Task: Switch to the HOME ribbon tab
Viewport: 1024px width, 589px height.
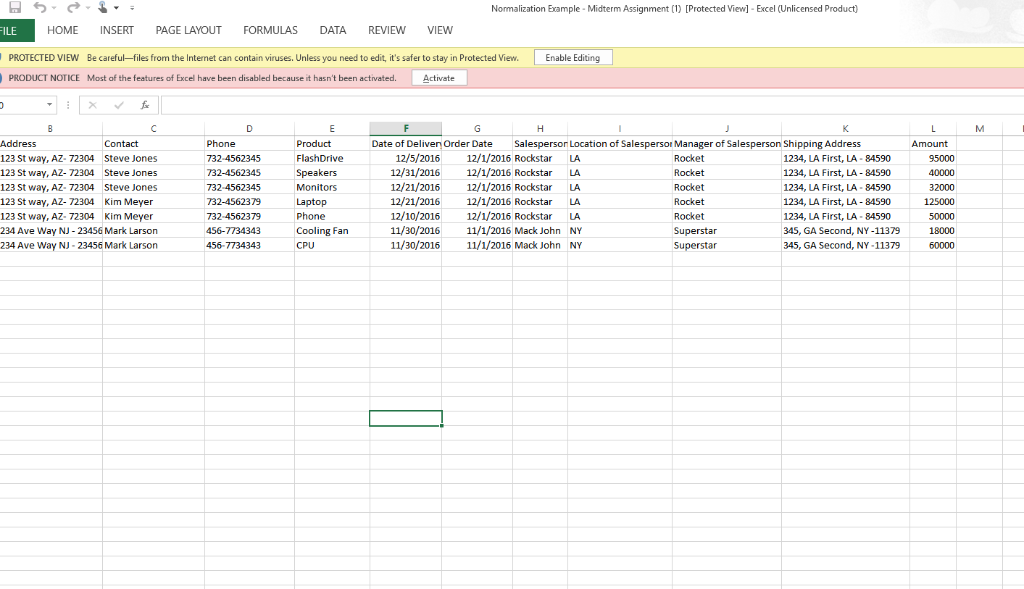Action: pyautogui.click(x=63, y=31)
